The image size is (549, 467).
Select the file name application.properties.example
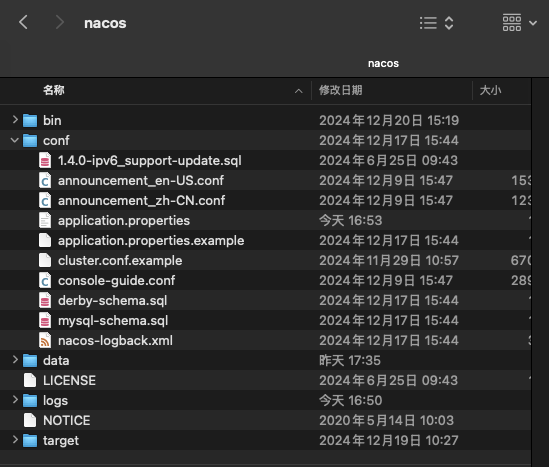[x=151, y=241]
